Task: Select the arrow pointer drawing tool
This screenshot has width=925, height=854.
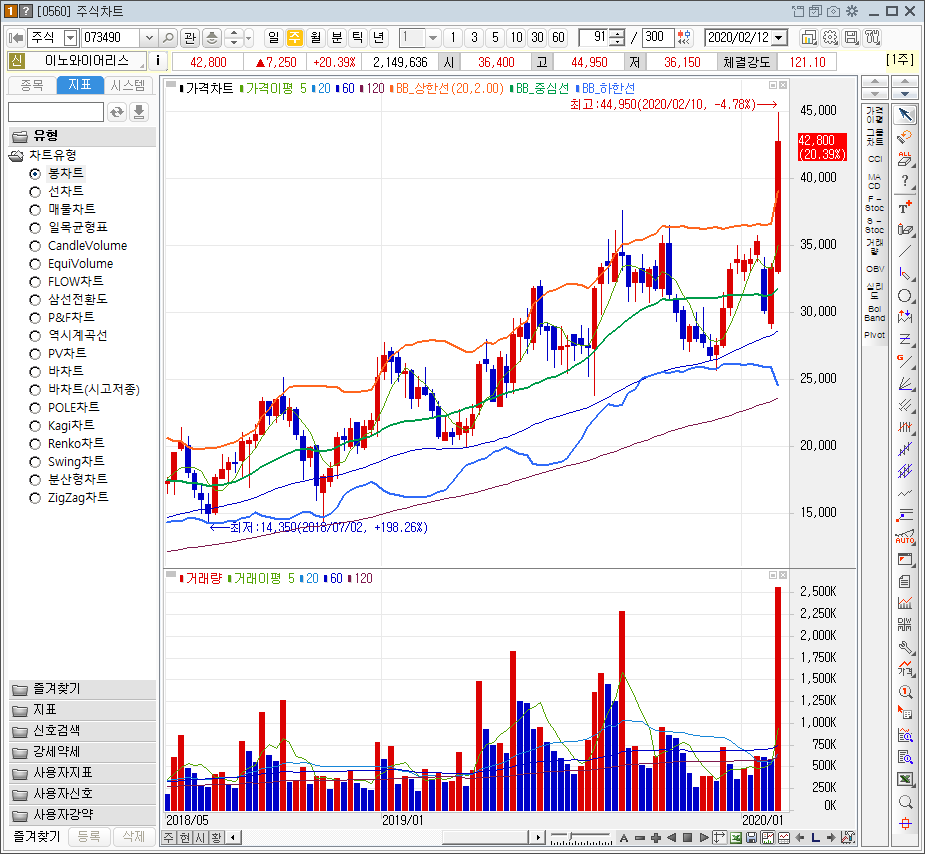Action: (905, 114)
